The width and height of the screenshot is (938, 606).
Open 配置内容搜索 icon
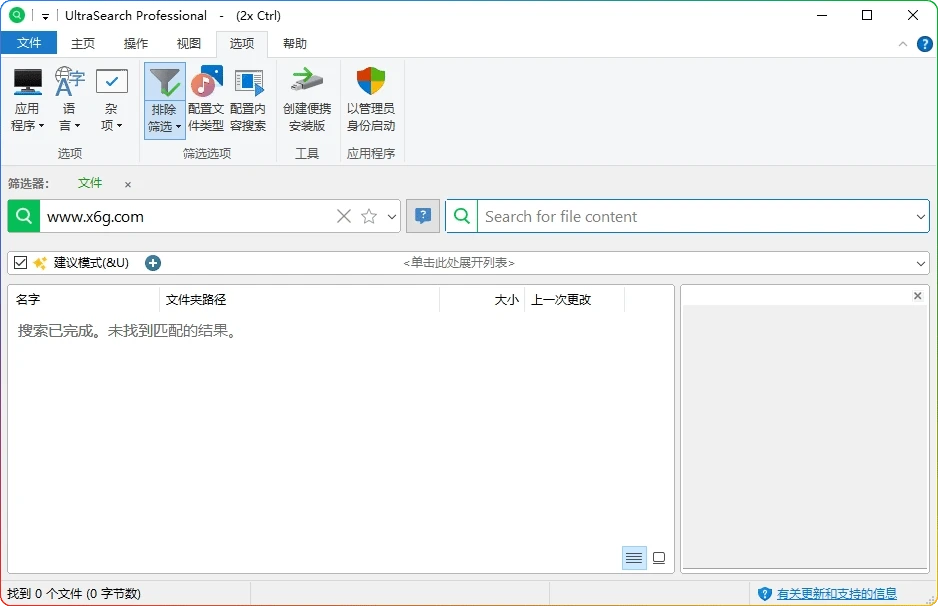(x=248, y=83)
